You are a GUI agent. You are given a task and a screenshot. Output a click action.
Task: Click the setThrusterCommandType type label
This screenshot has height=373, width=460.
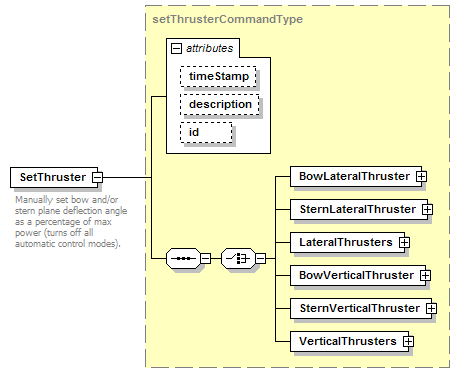click(x=228, y=19)
